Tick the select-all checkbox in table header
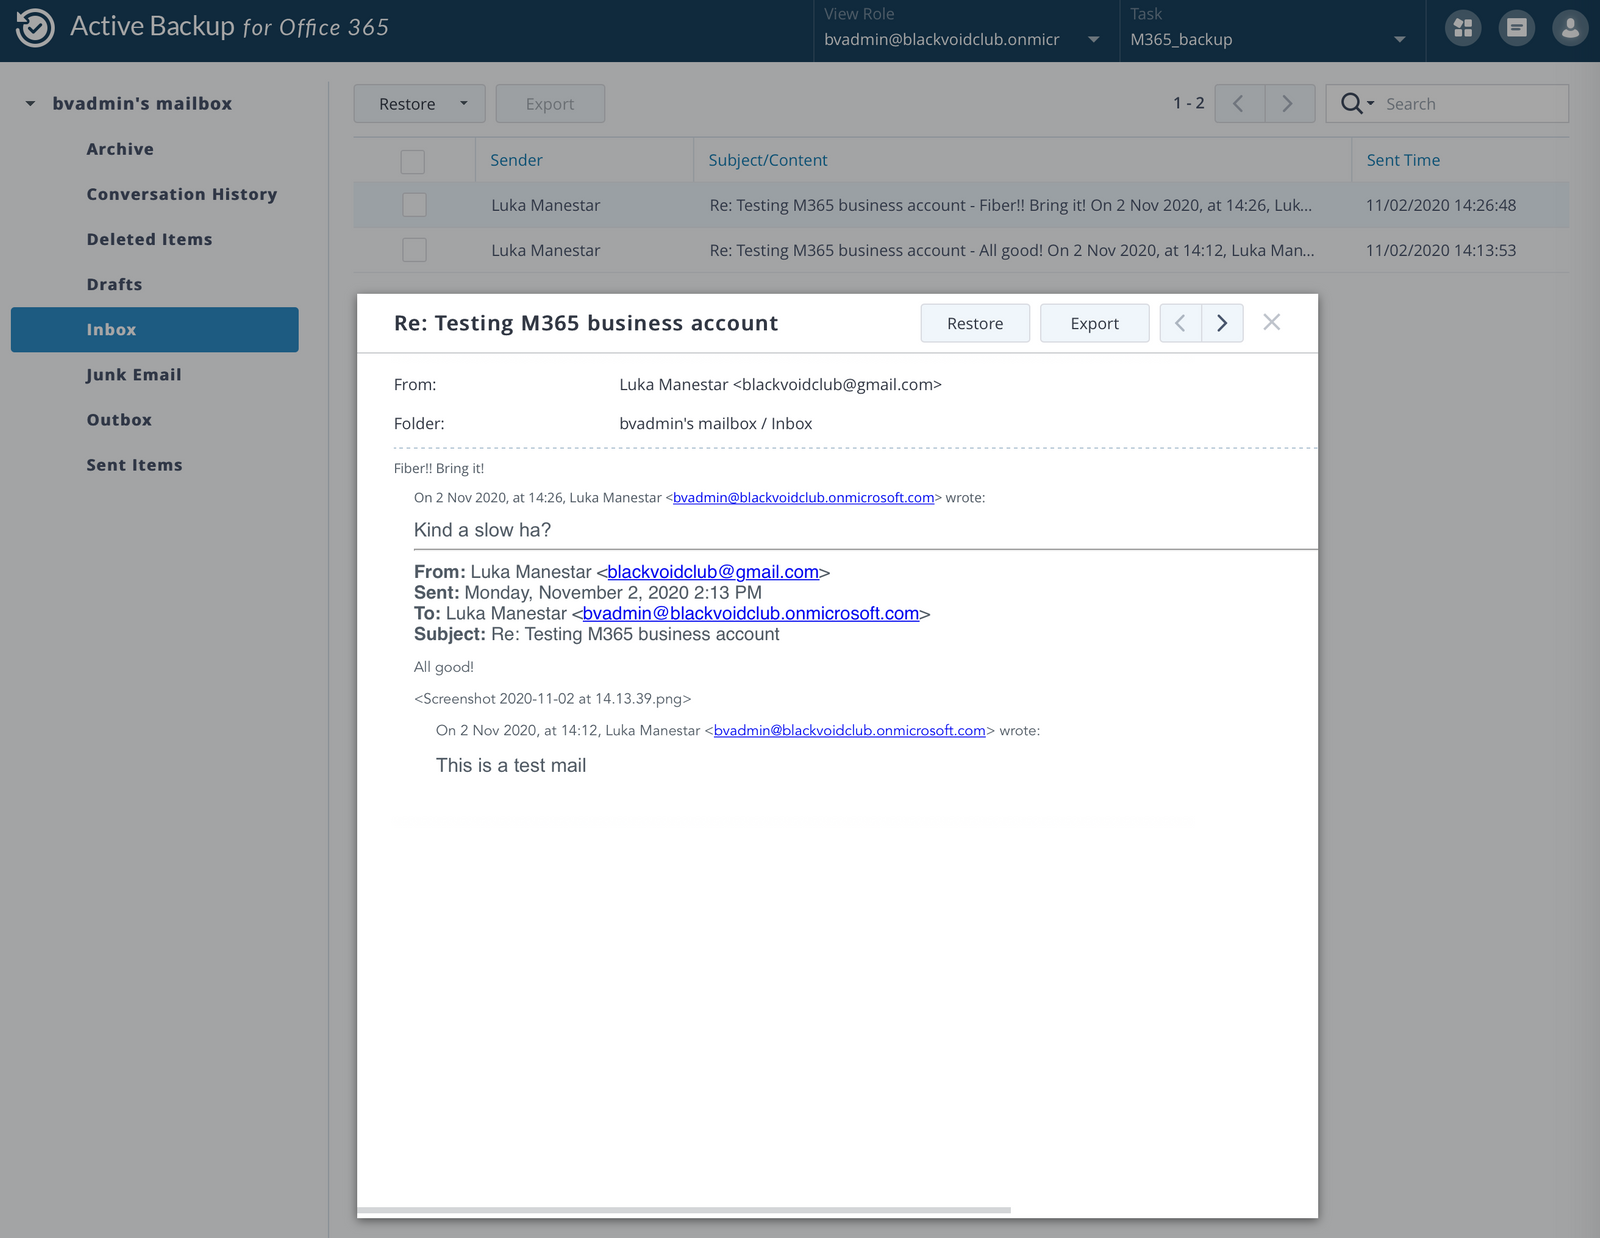 tap(412, 161)
